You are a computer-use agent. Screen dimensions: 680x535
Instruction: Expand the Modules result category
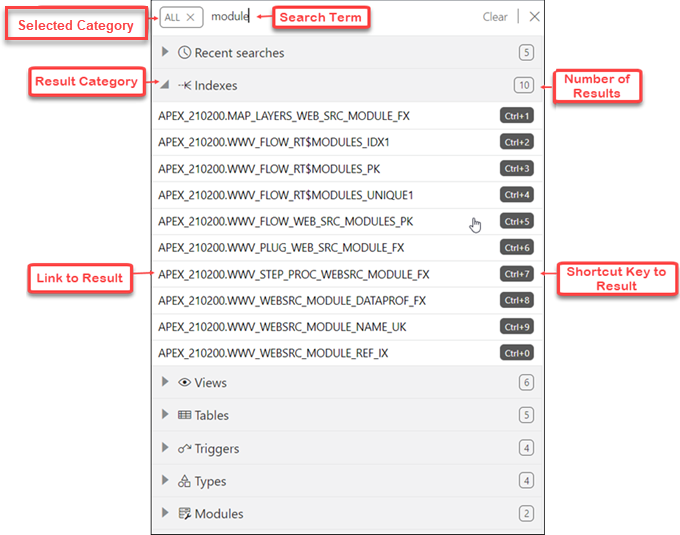click(x=165, y=512)
